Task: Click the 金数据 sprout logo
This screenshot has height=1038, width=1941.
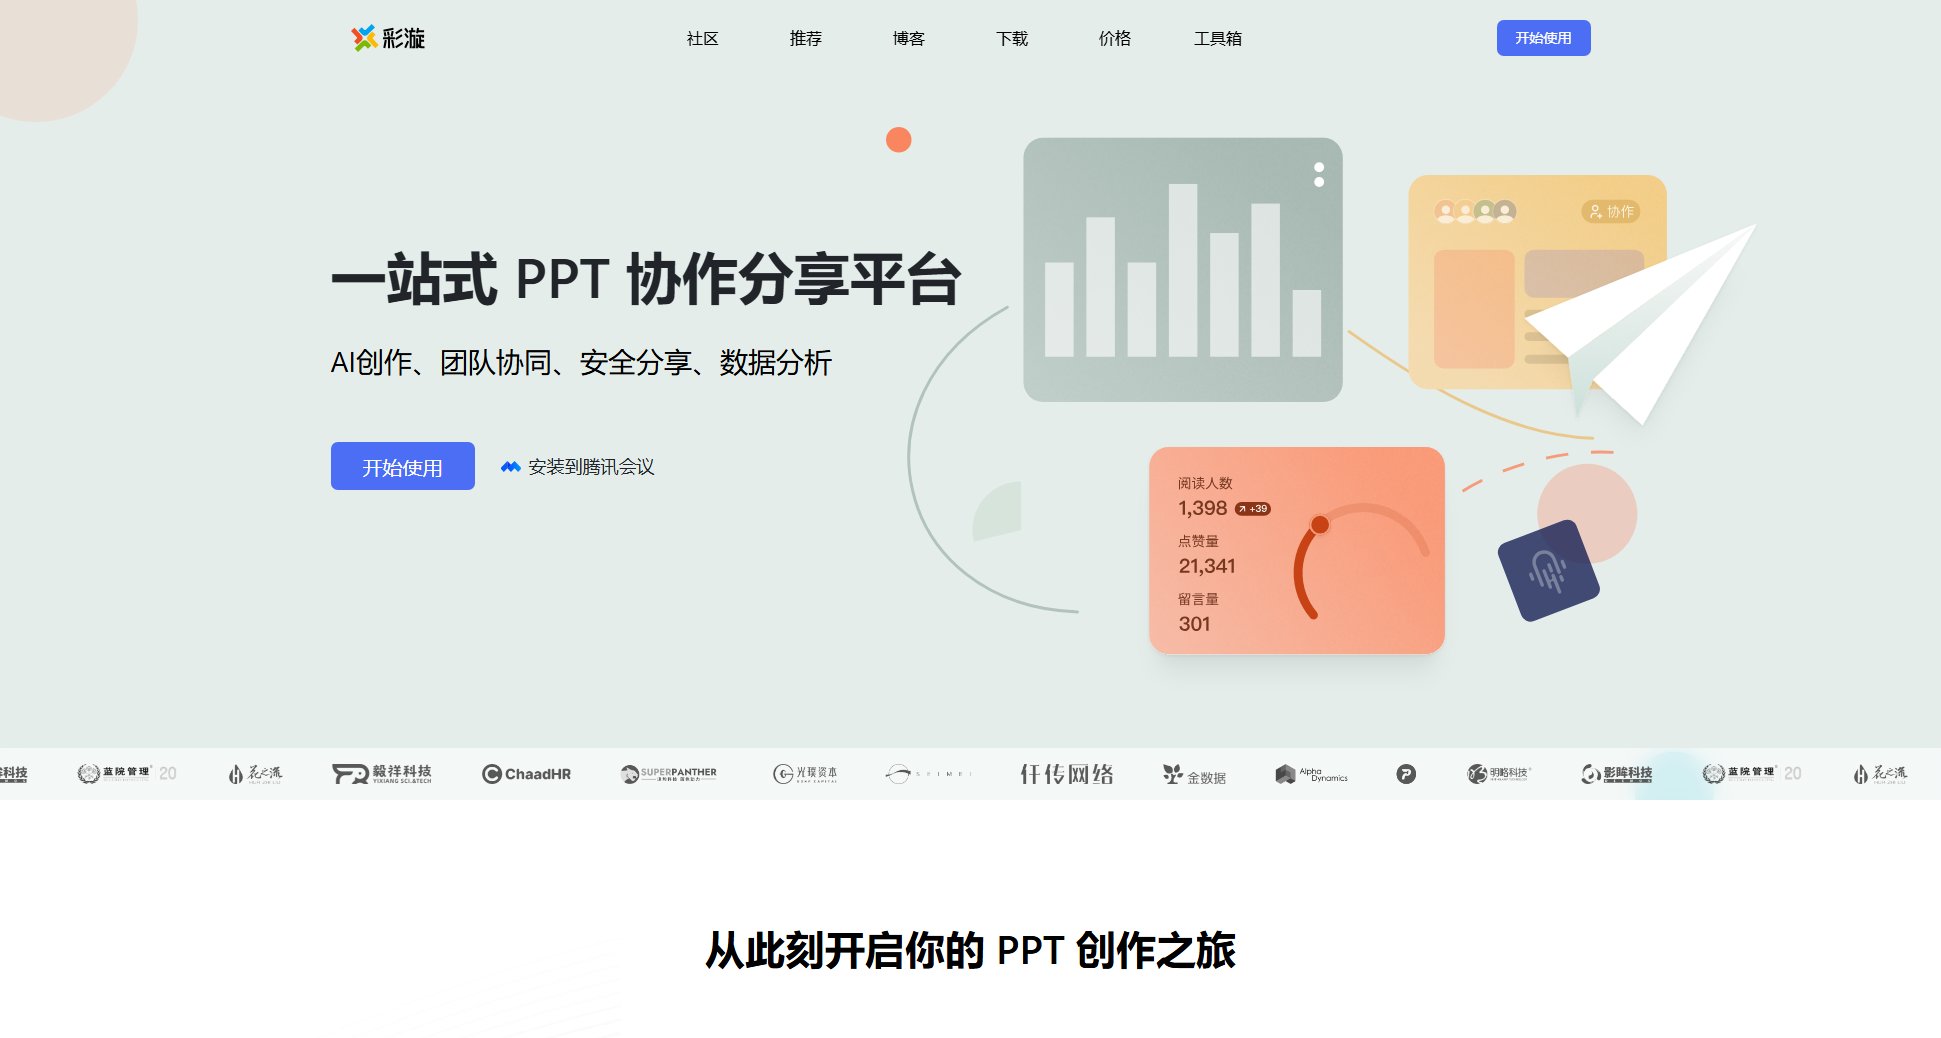Action: click(1170, 774)
